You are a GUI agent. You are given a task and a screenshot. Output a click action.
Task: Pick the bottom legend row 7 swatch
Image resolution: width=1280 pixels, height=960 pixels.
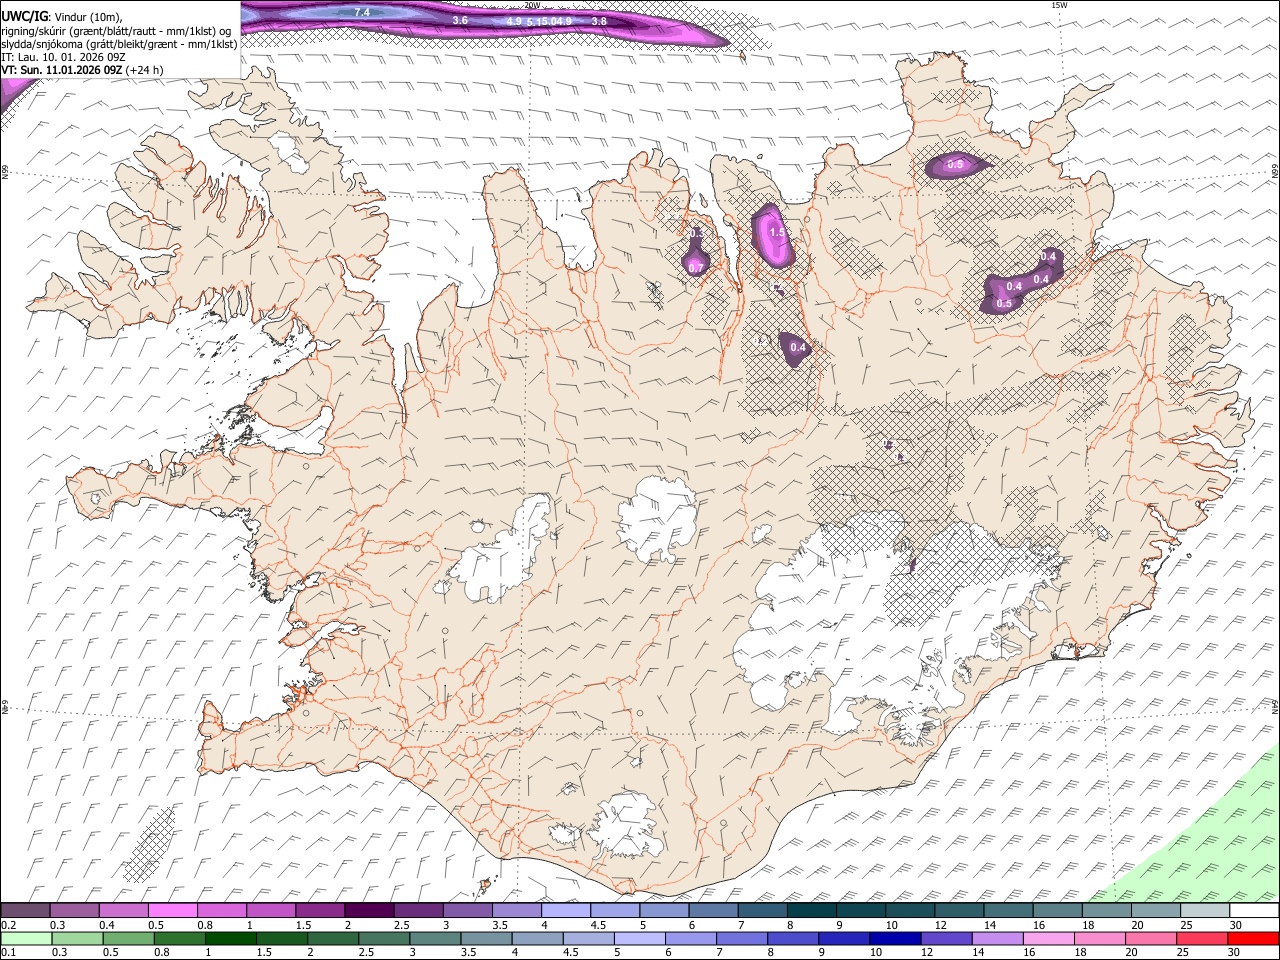point(742,938)
